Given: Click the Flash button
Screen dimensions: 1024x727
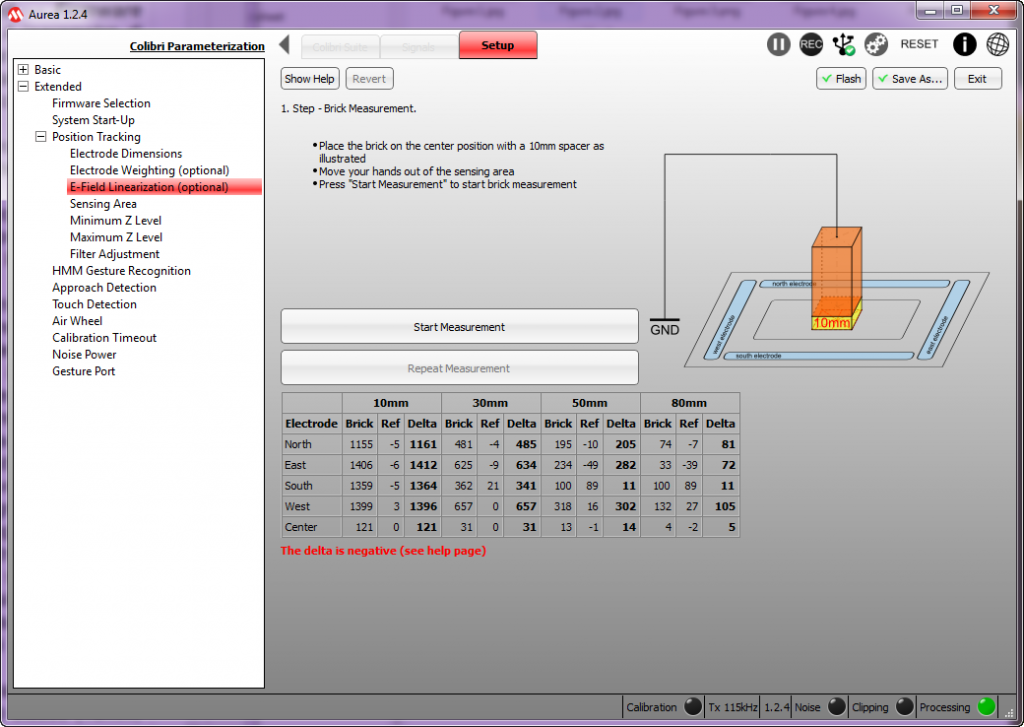Looking at the screenshot, I should point(839,79).
